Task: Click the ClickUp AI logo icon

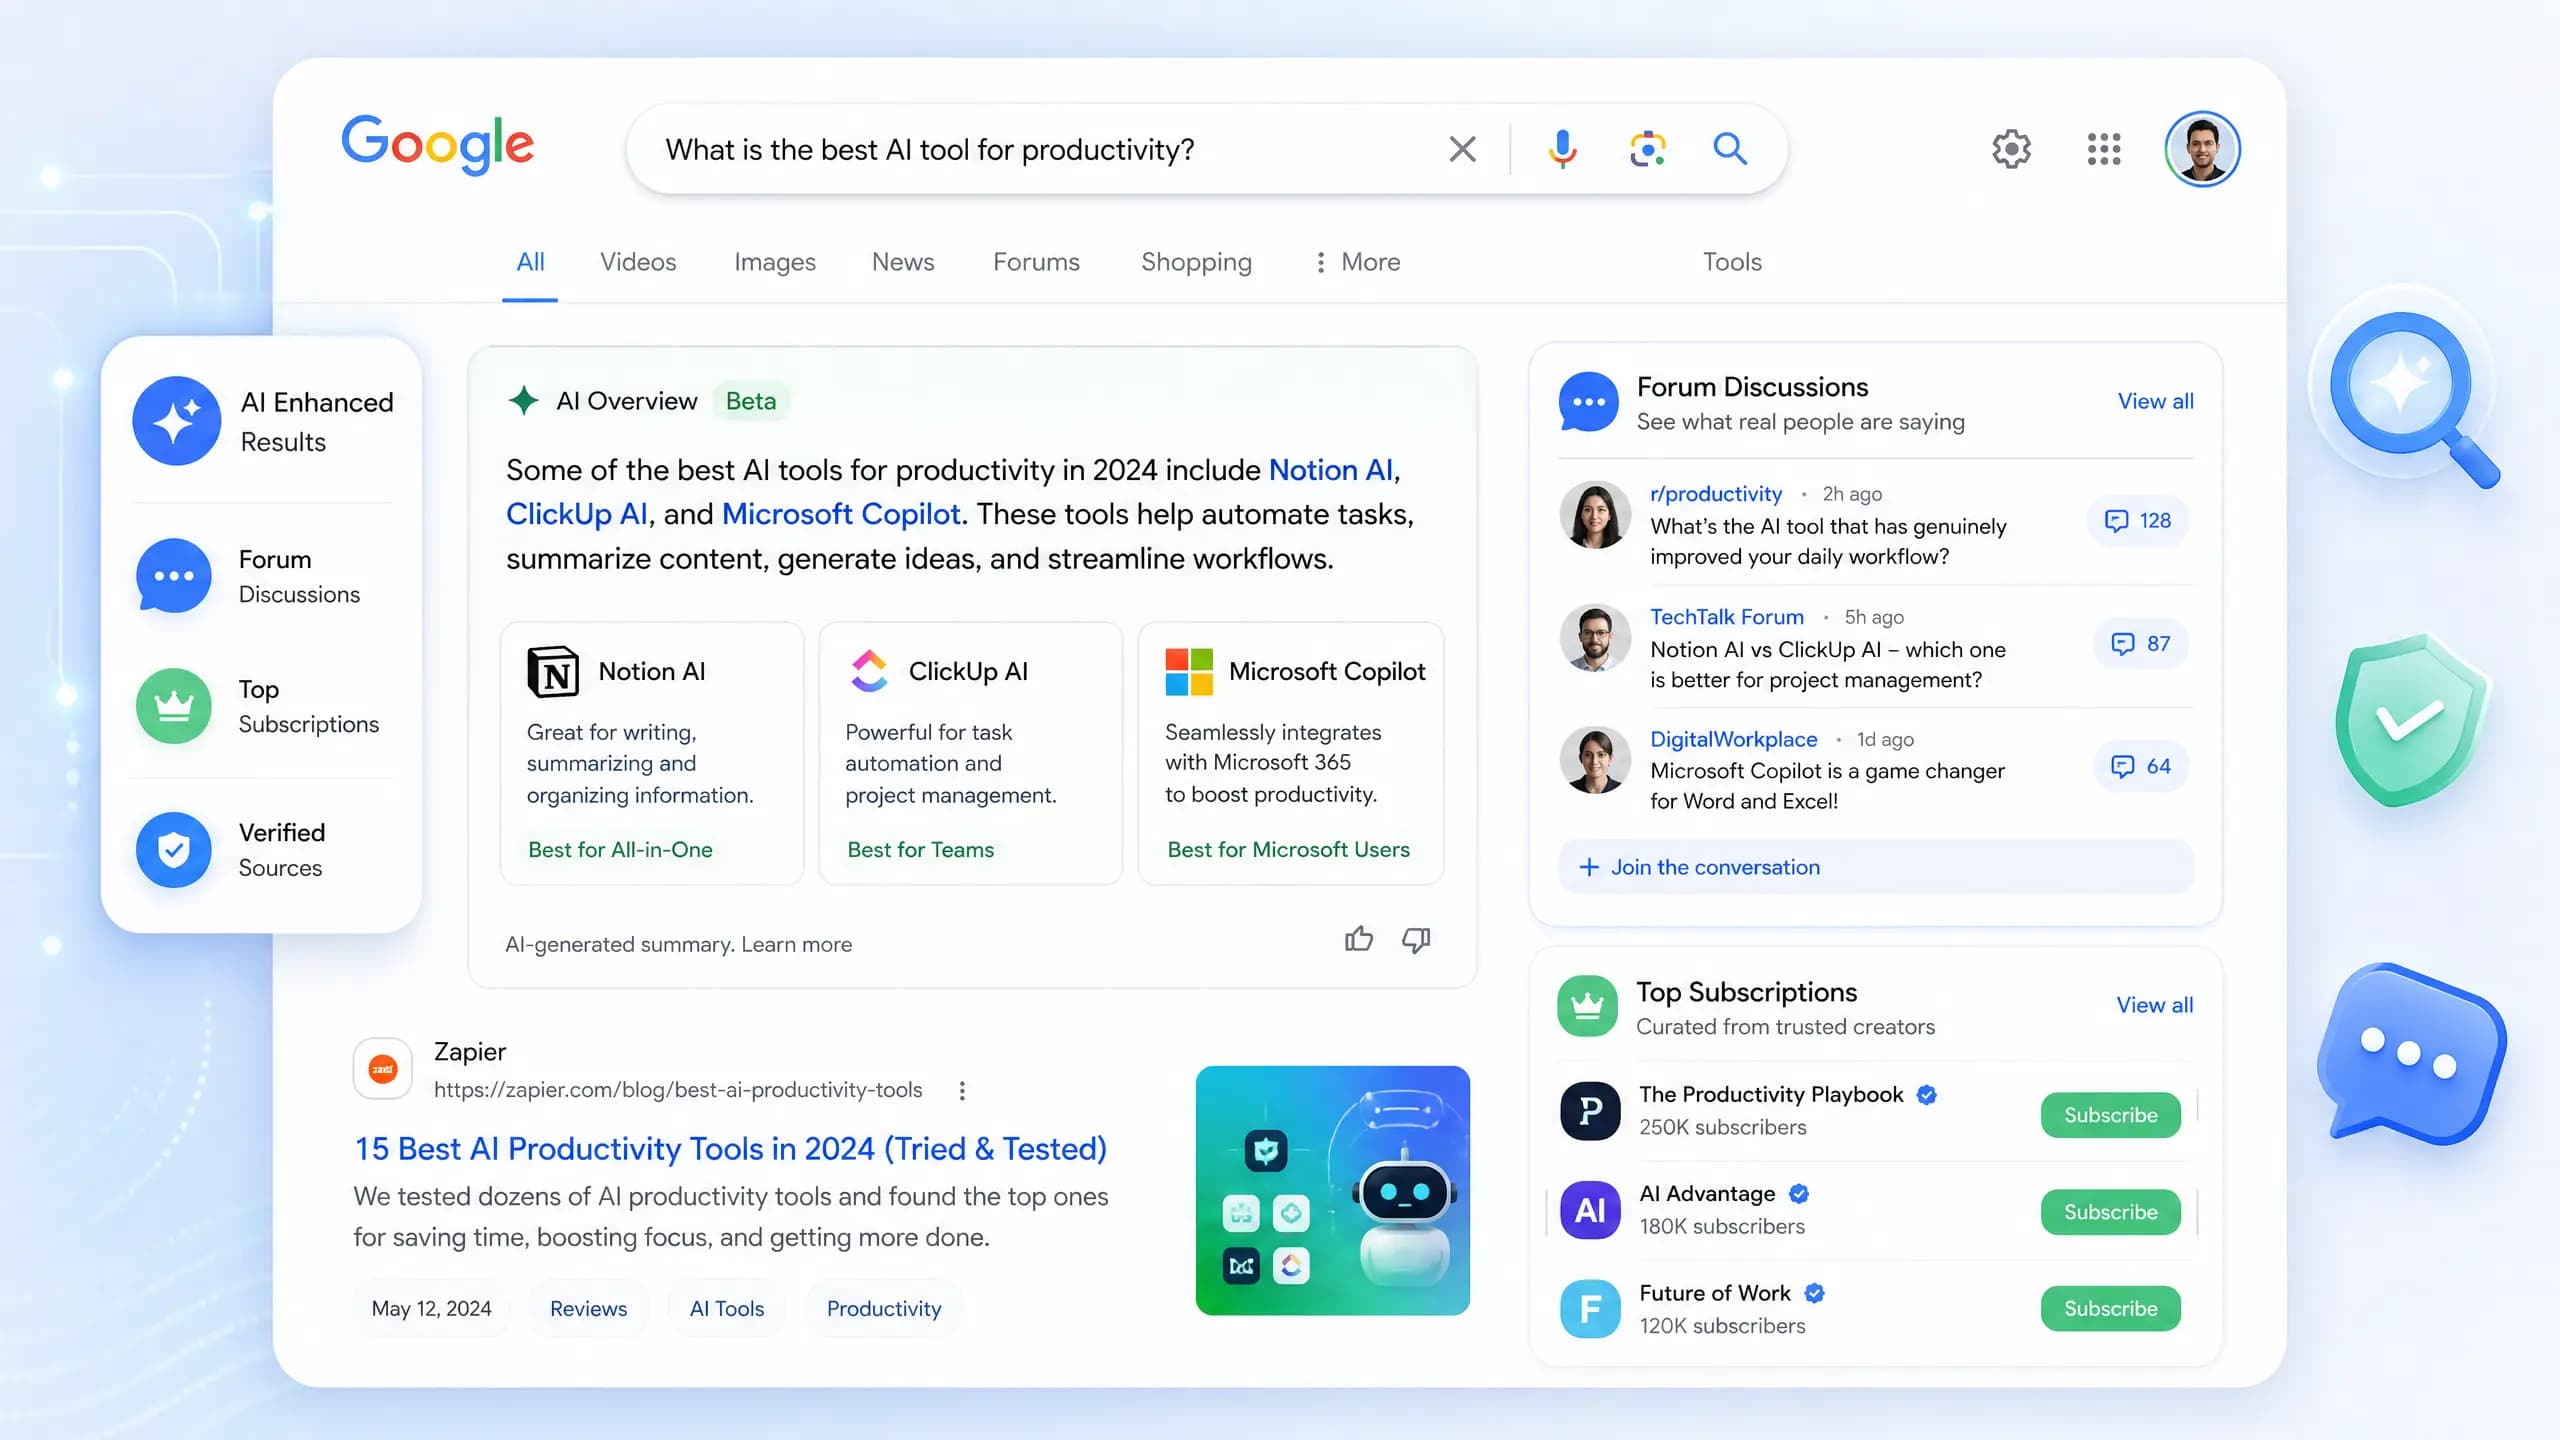Action: coord(869,671)
